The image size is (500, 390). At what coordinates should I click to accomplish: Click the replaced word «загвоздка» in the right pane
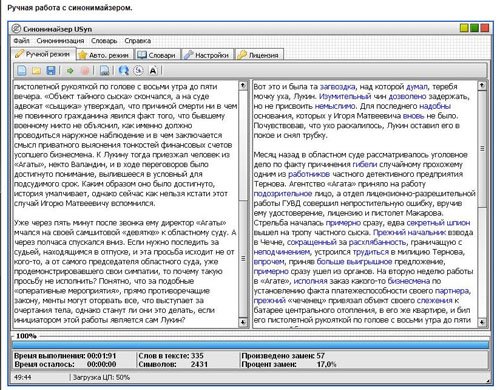pos(337,87)
